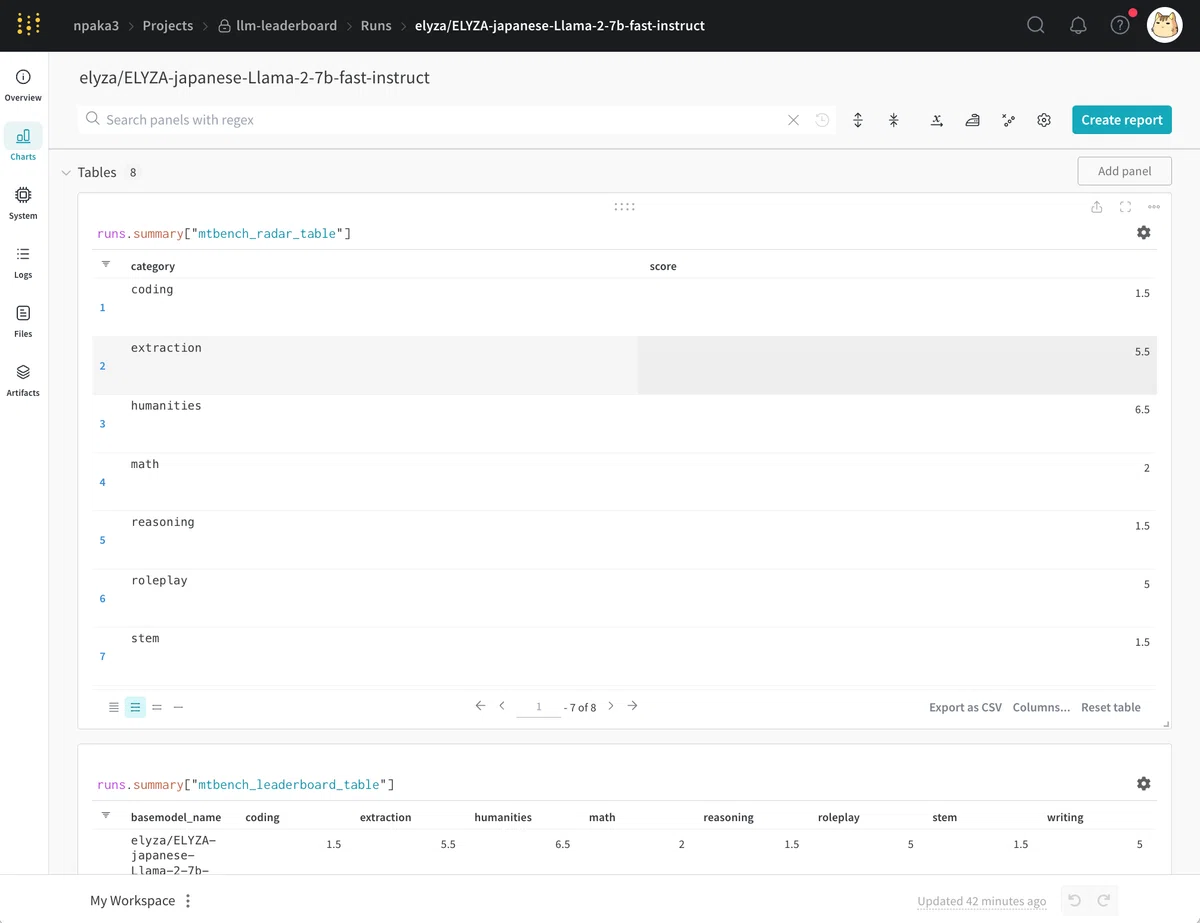The image size is (1200, 923).
Task: Open the llm-leaderboard breadcrumb
Action: [x=278, y=26]
